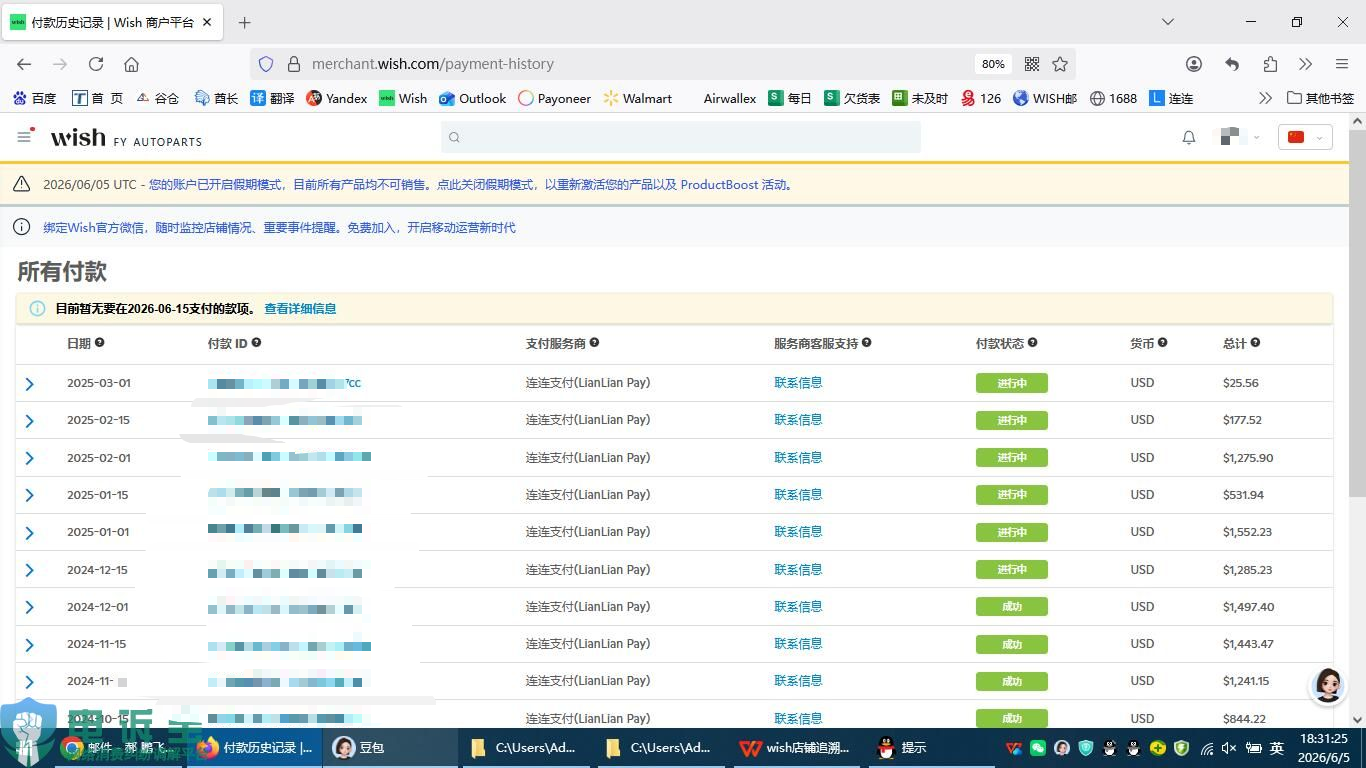The height and width of the screenshot is (768, 1366).
Task: Click 联系信息 link for 2025-03-01 payment
Action: pos(798,382)
